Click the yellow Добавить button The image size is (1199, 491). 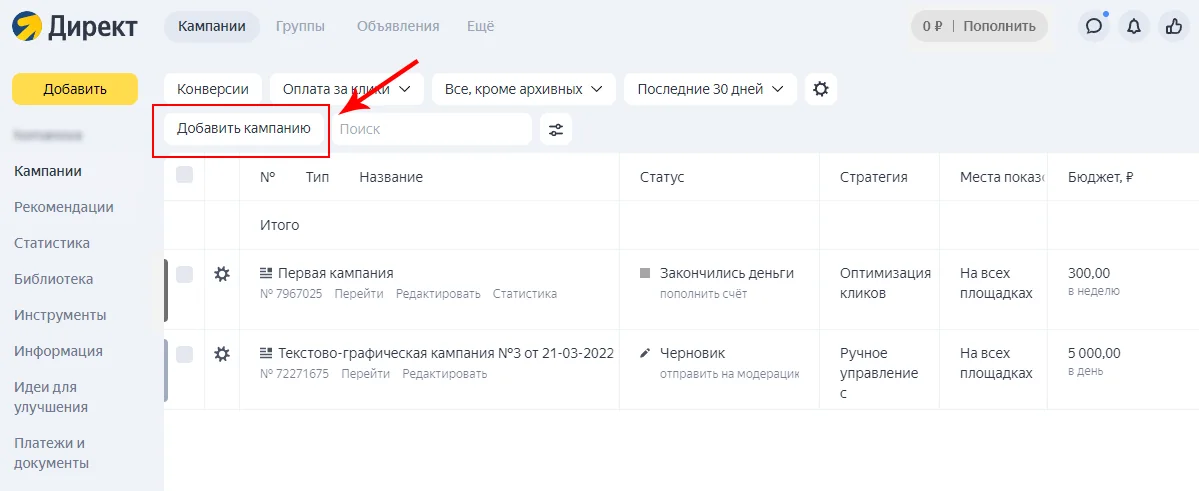tap(75, 89)
